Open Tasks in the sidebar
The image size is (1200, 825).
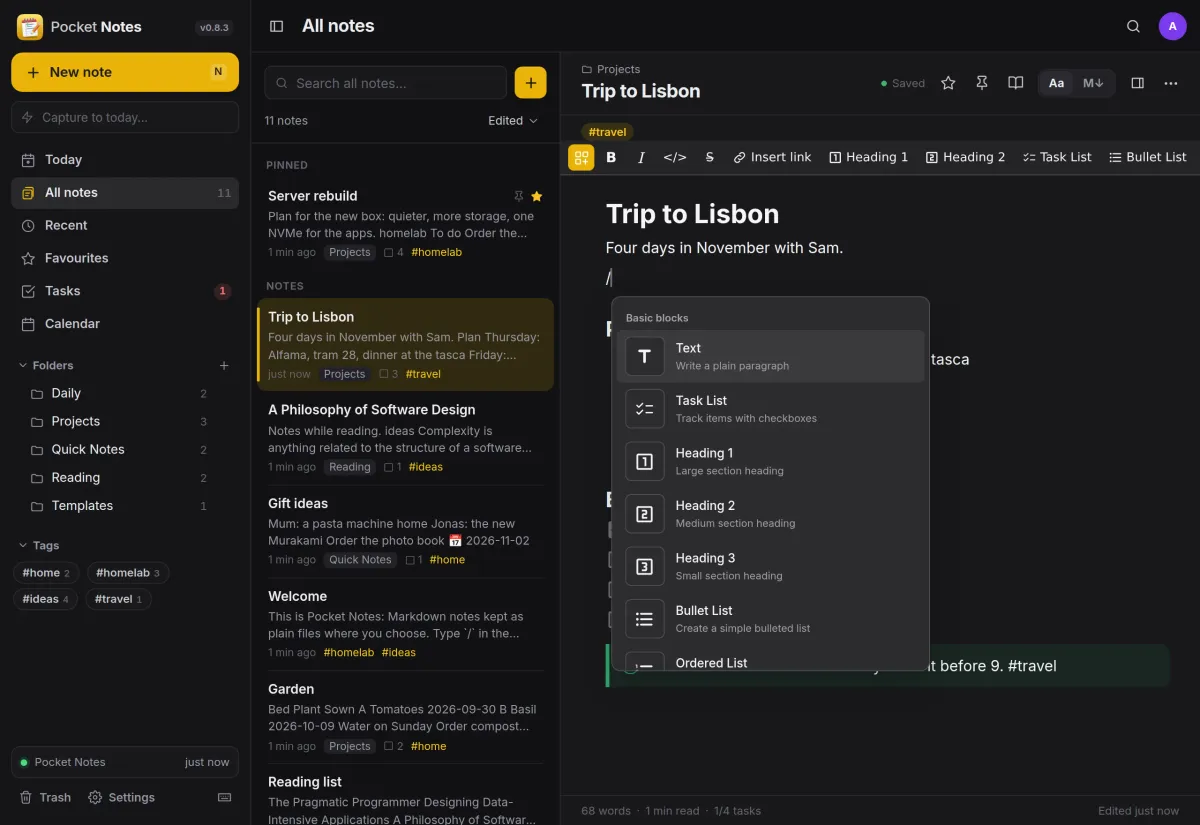[125, 291]
